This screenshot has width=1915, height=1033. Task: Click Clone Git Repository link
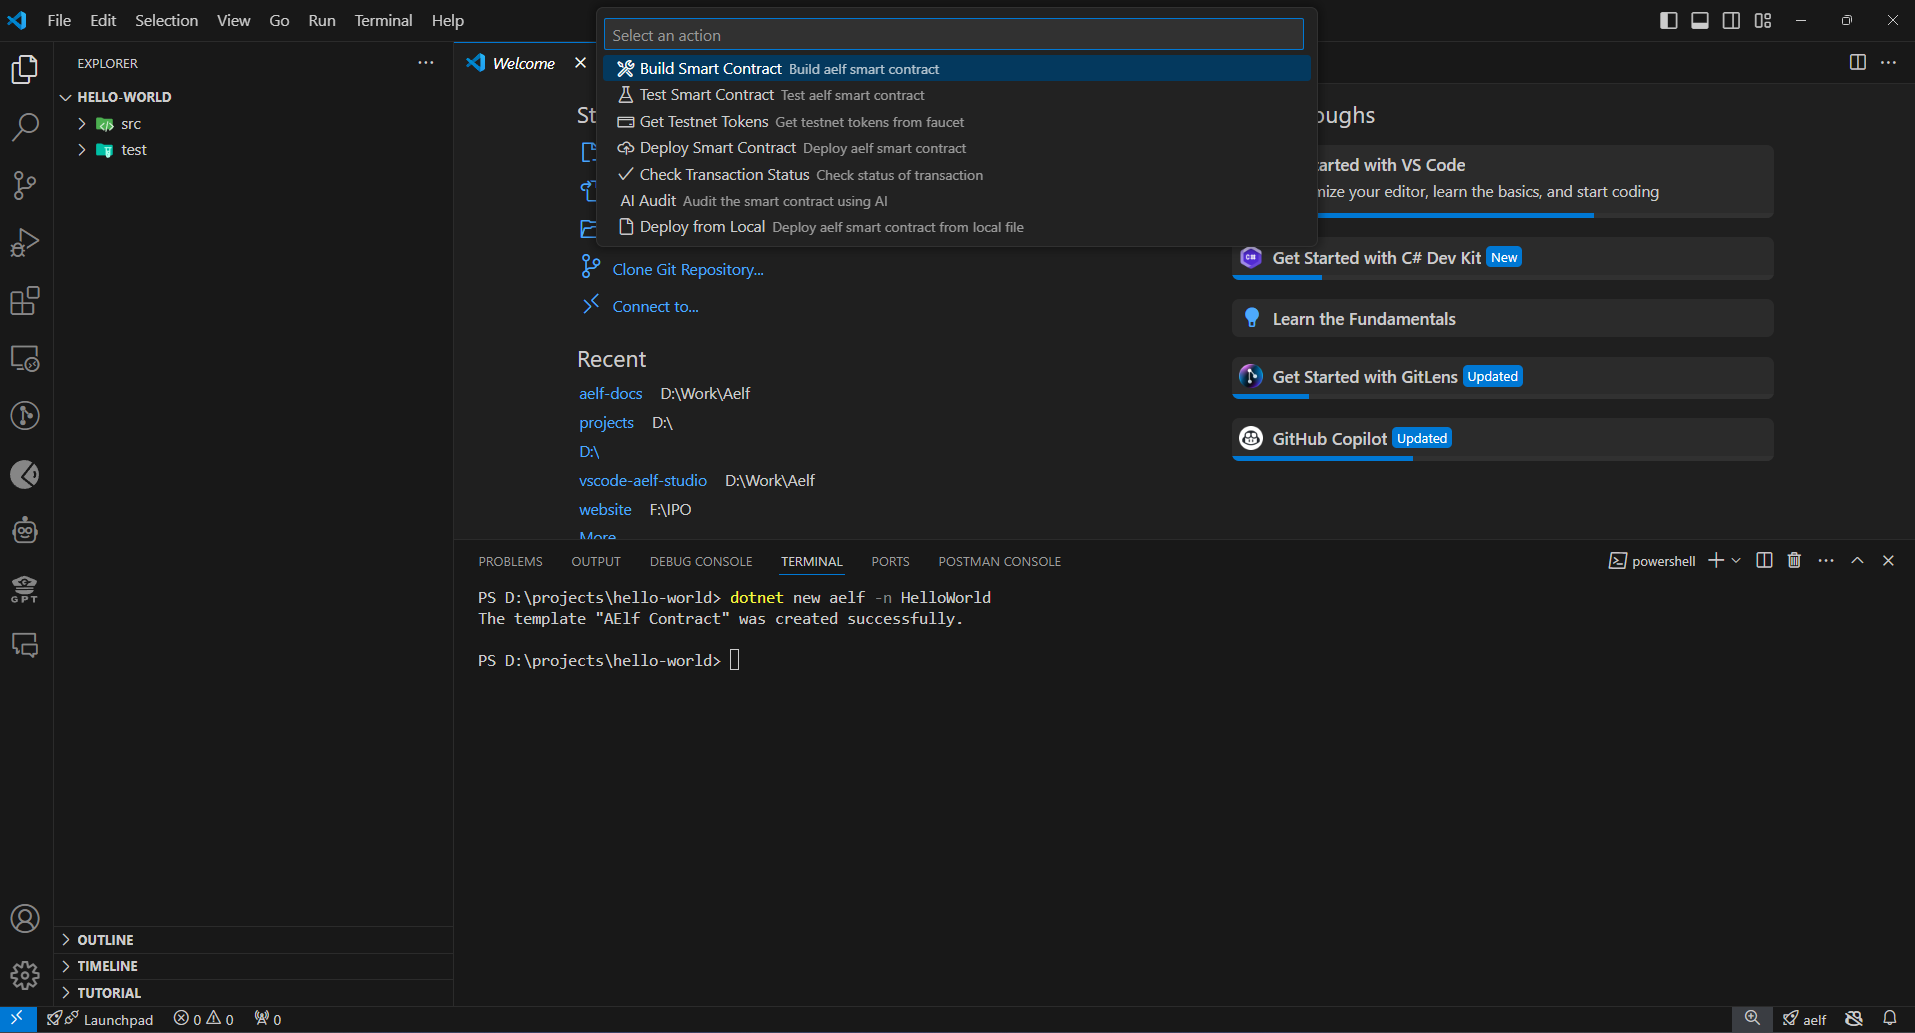(688, 270)
